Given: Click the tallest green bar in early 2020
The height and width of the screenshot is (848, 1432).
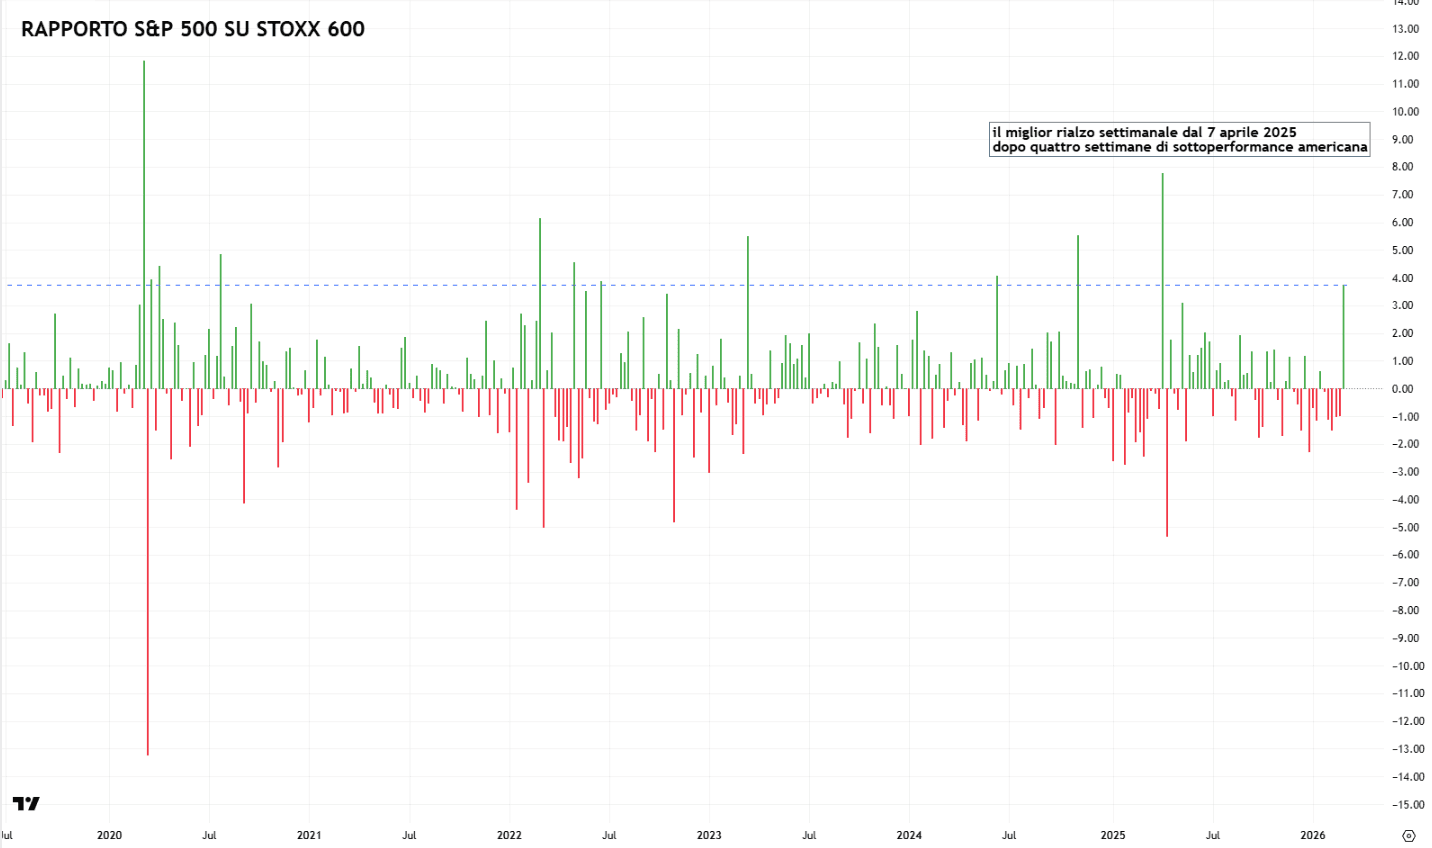Looking at the screenshot, I should point(144,200).
